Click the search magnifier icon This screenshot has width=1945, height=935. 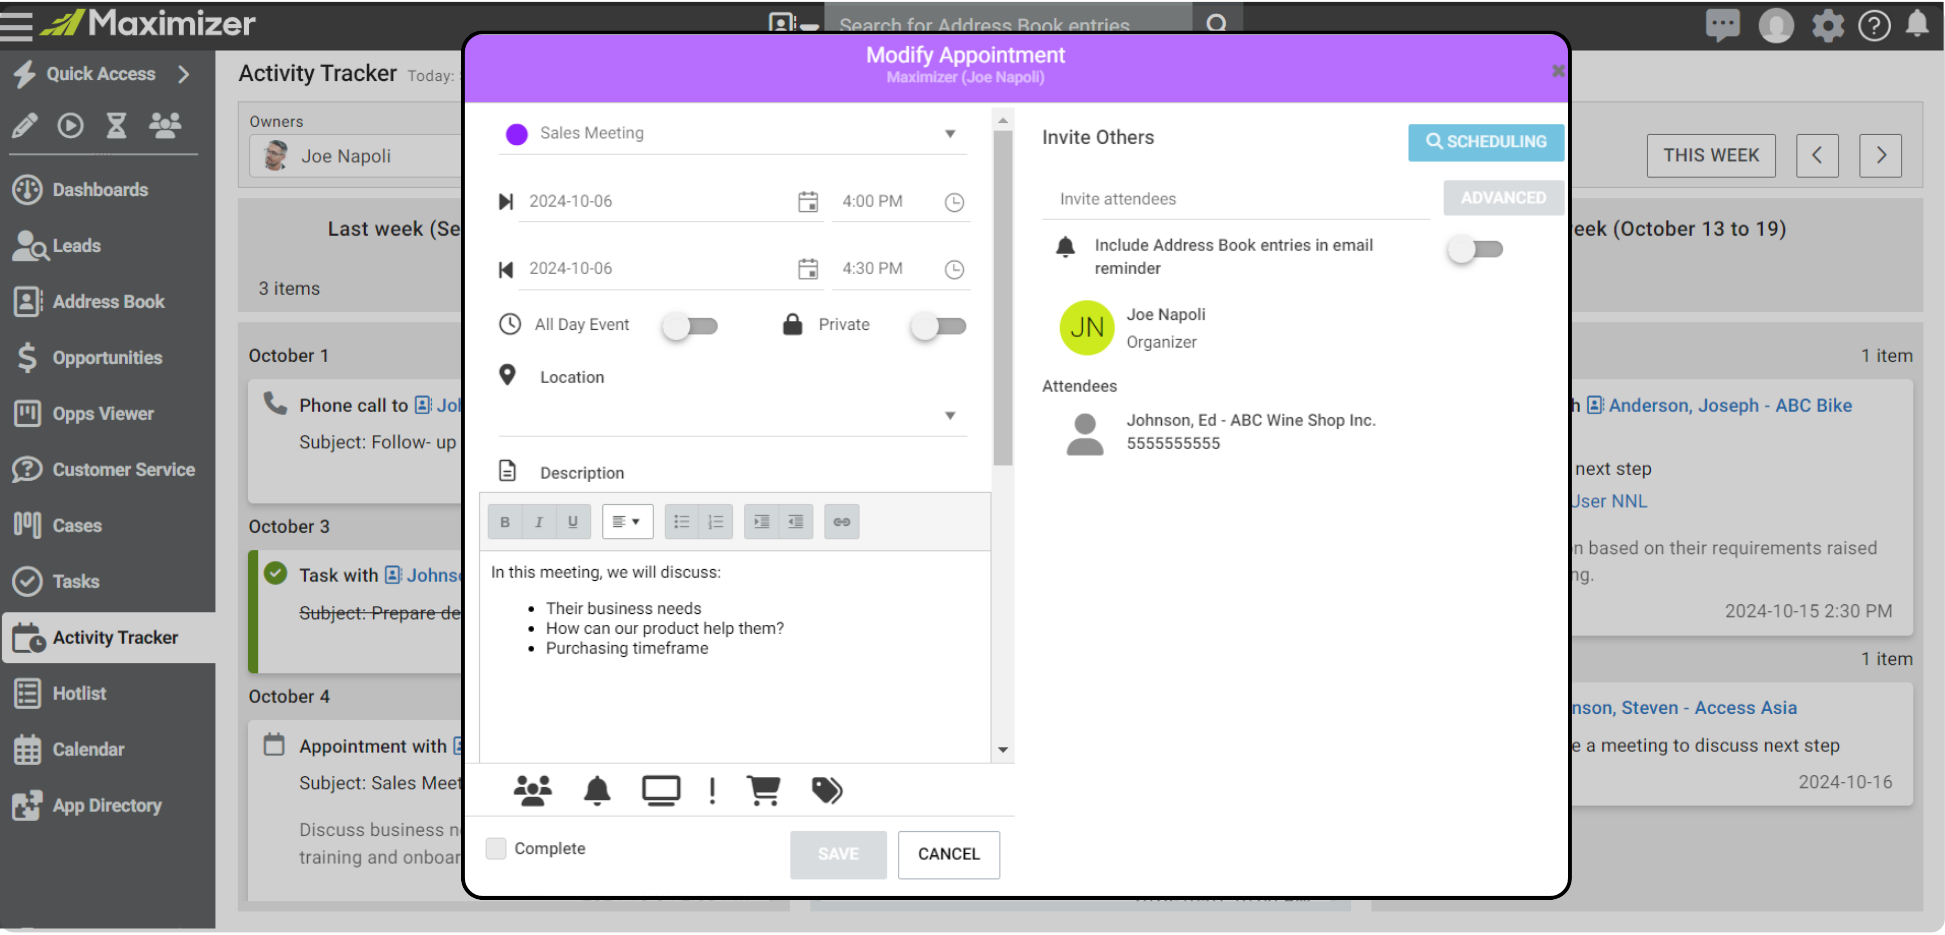tap(1217, 22)
